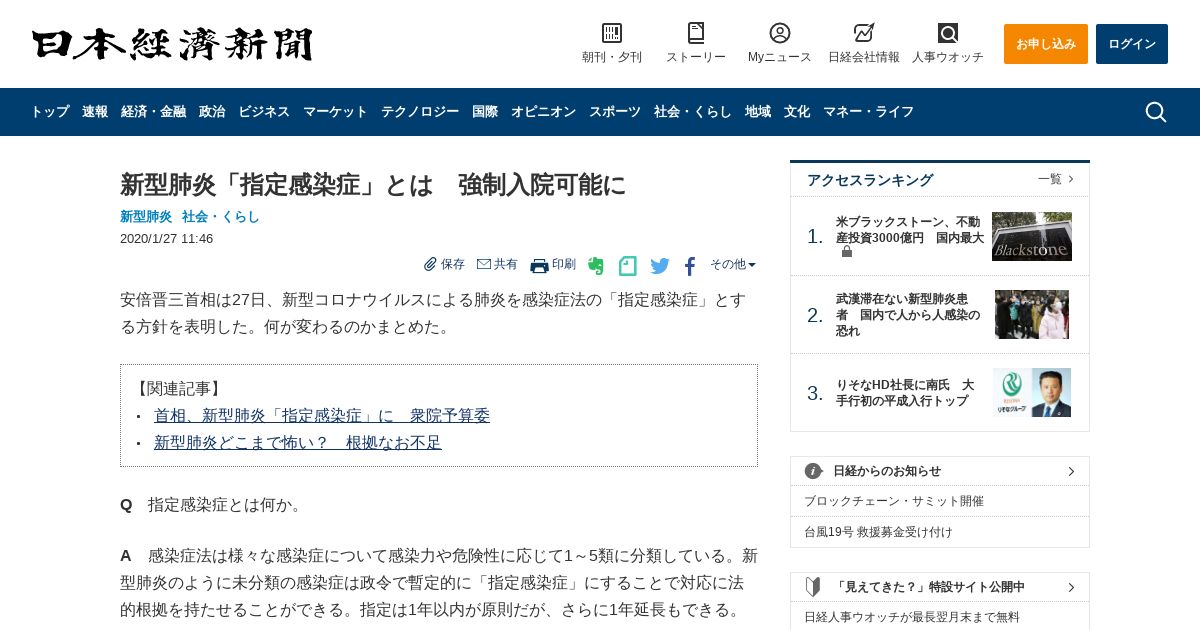The image size is (1200, 630).
Task: Open the 社会・くらし tag under headline
Action: [x=221, y=217]
